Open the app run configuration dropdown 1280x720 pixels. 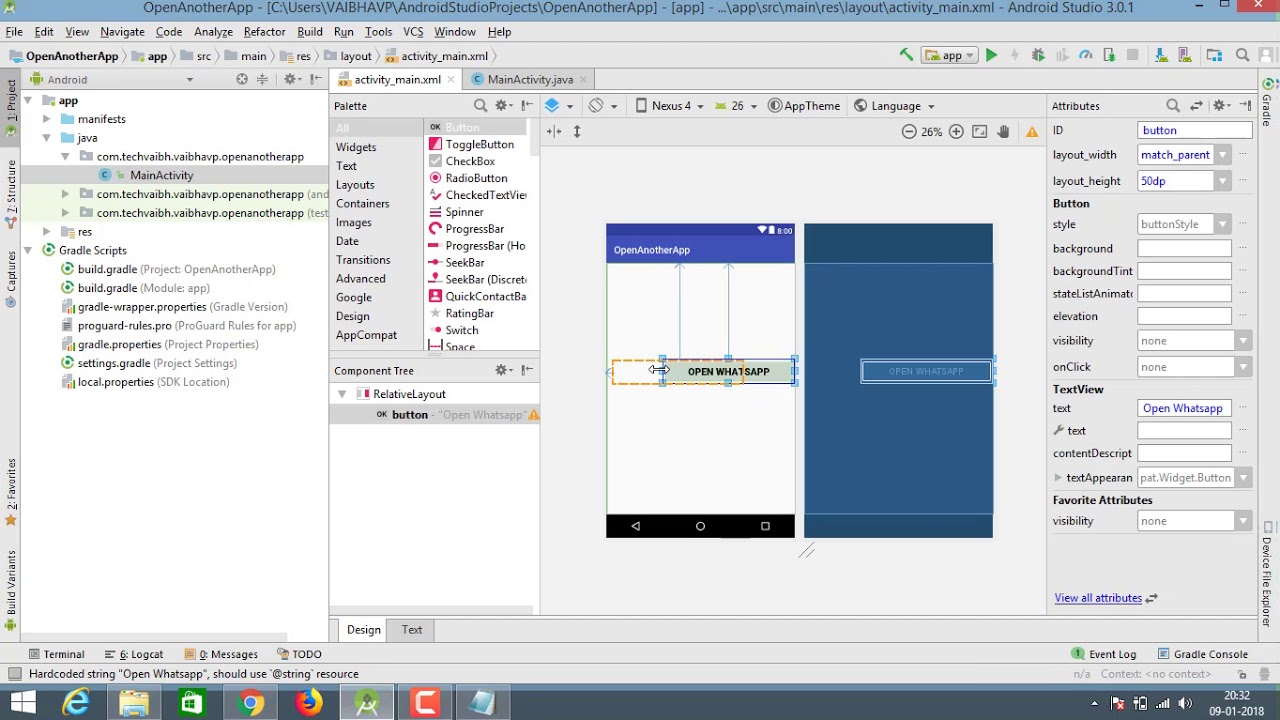[x=949, y=55]
